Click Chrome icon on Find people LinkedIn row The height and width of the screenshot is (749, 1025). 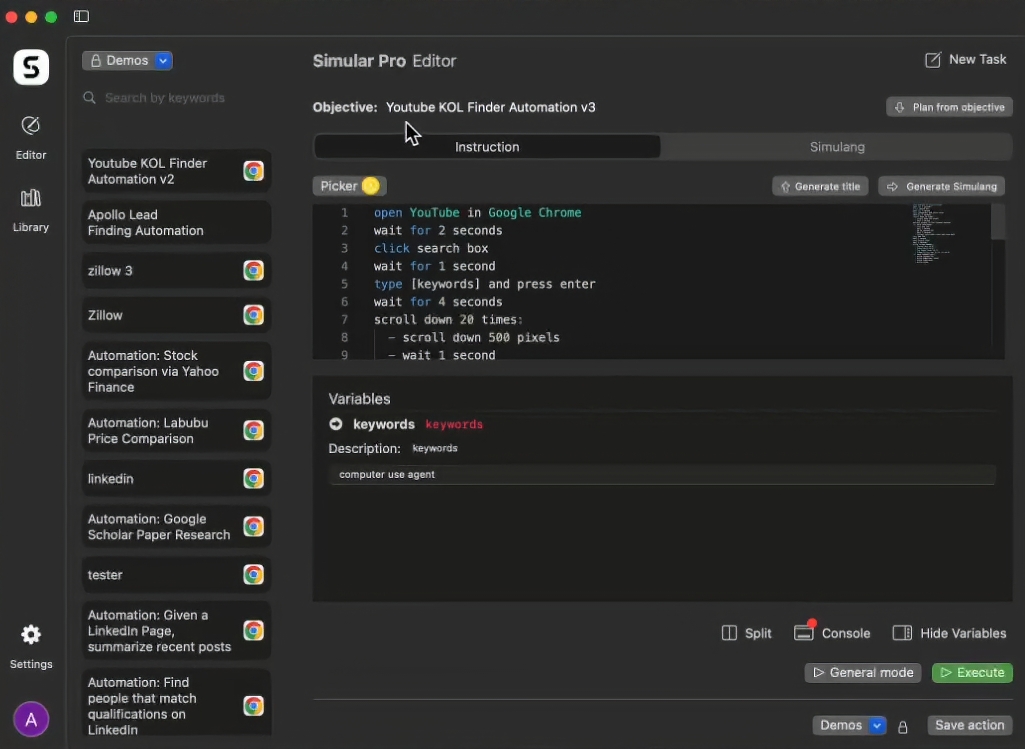pos(253,706)
